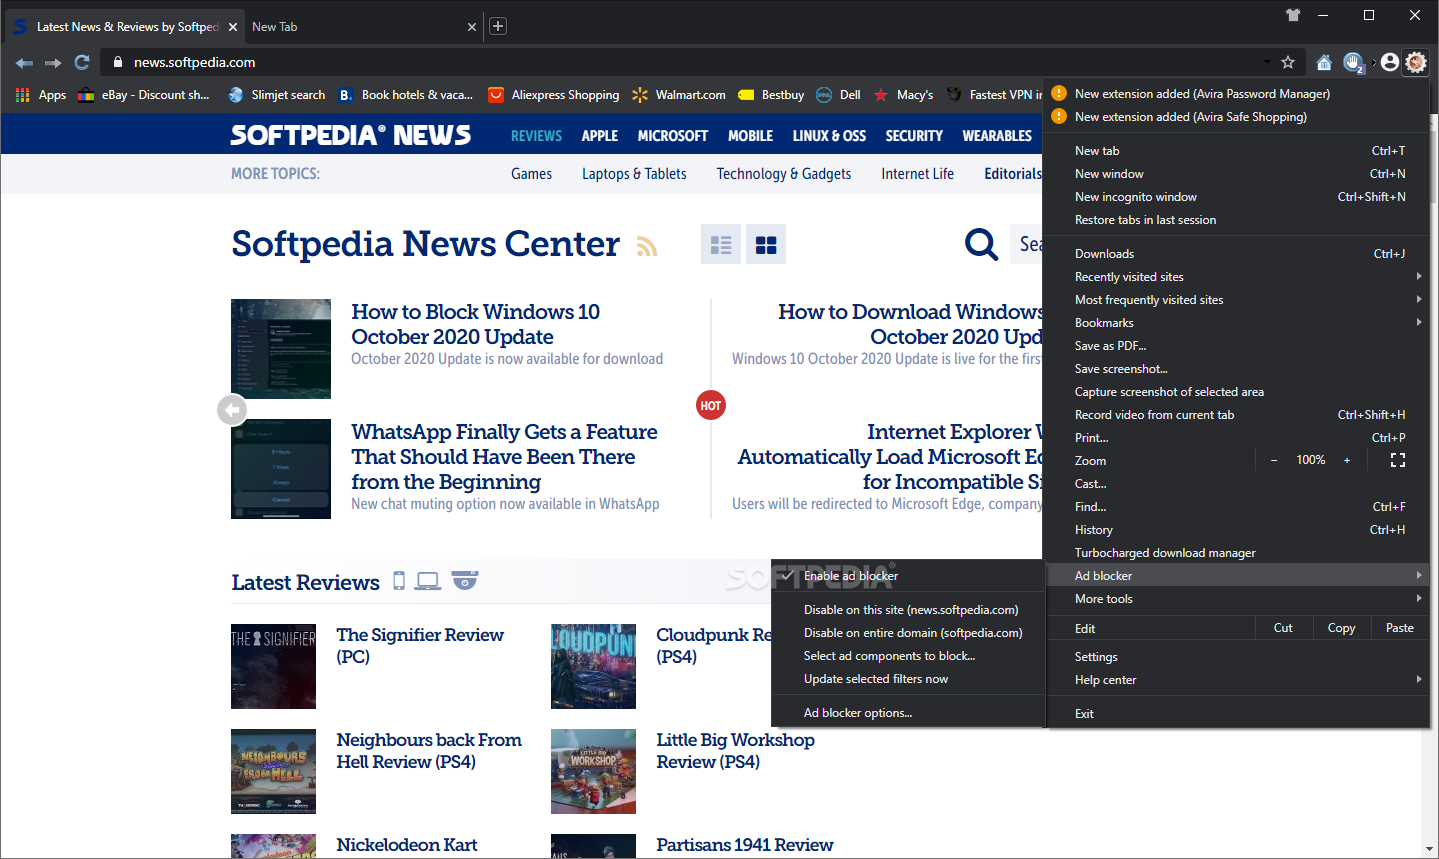
Task: Open a new tab with plus button
Action: [498, 26]
